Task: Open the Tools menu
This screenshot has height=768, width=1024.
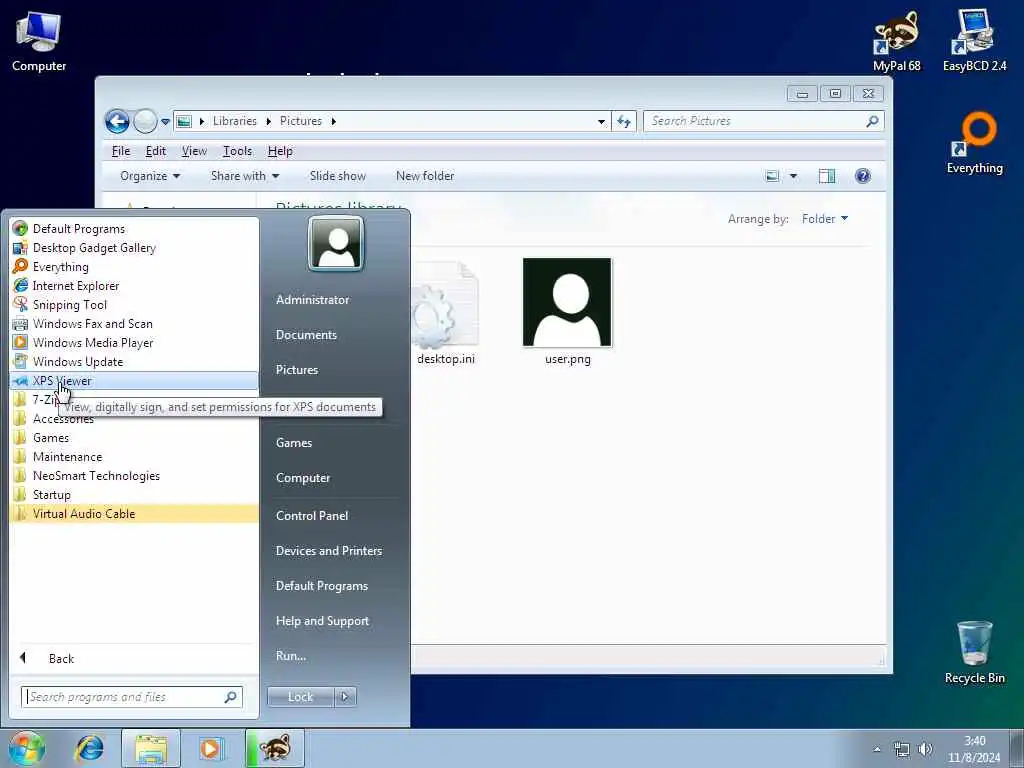Action: point(237,151)
